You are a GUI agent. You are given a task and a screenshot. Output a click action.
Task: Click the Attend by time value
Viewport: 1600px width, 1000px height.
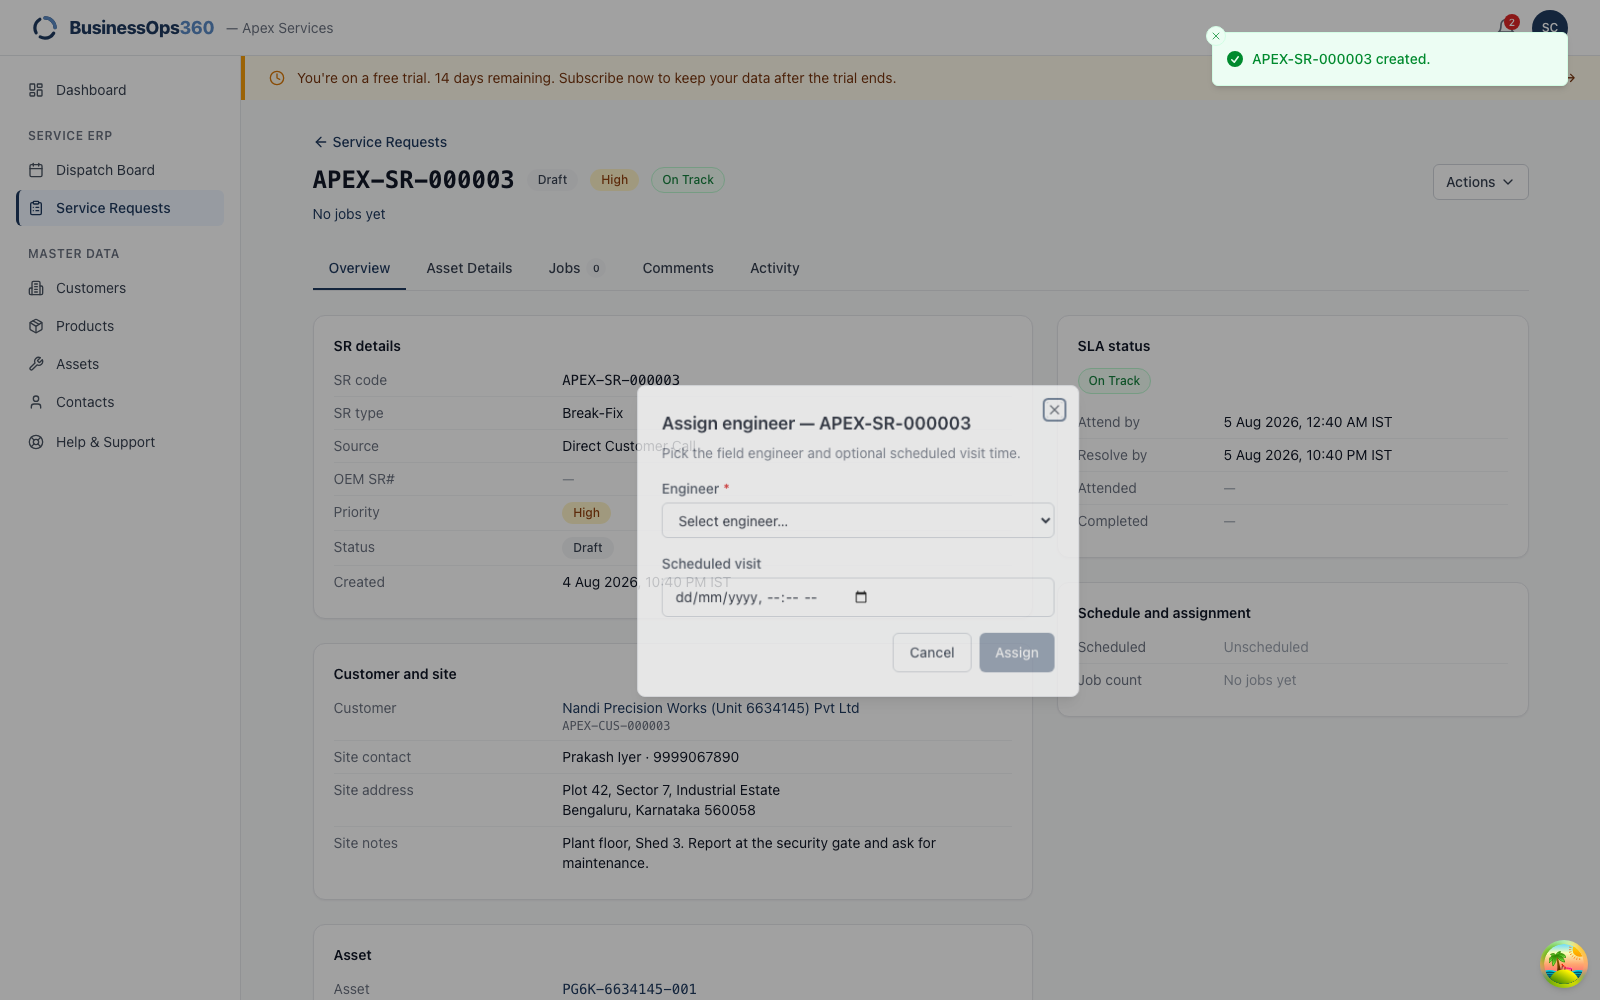[1308, 422]
